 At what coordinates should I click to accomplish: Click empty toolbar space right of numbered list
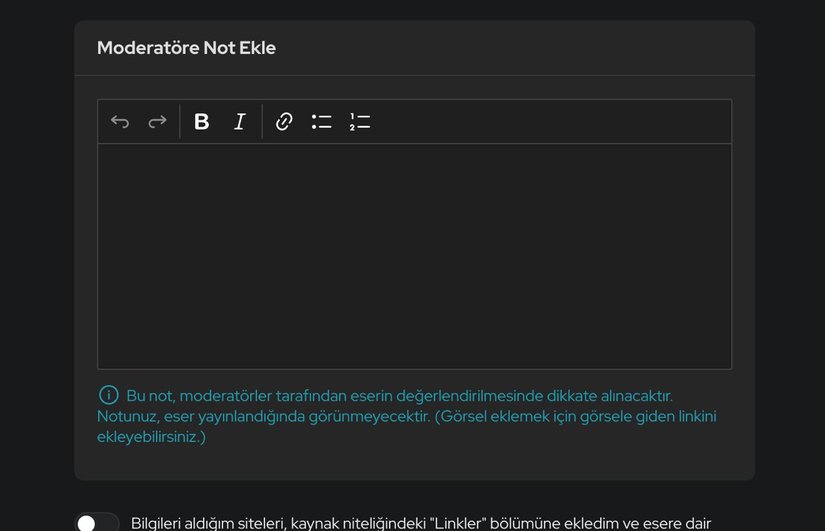(550, 122)
